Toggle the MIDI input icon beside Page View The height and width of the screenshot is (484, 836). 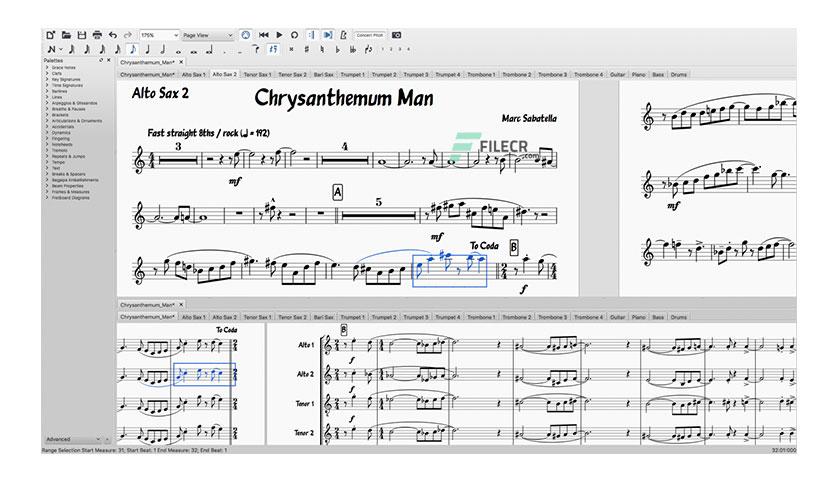245,35
